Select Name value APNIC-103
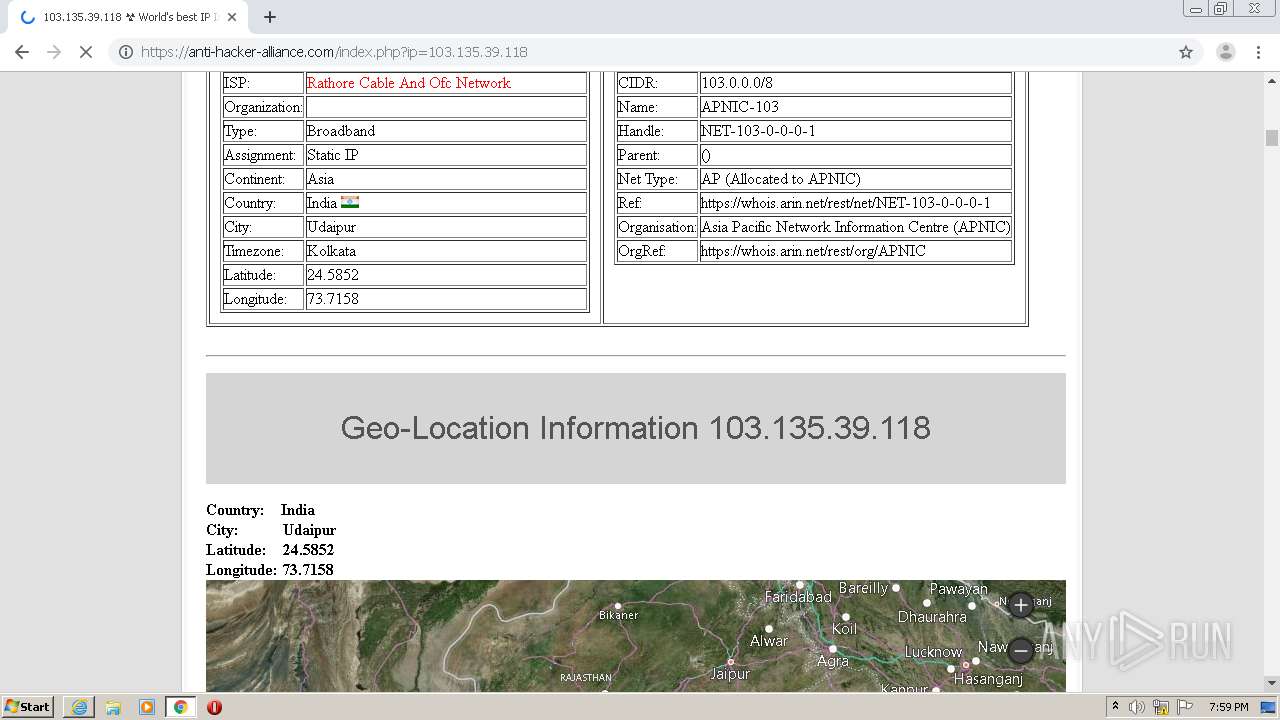Viewport: 1280px width, 720px height. click(x=740, y=107)
